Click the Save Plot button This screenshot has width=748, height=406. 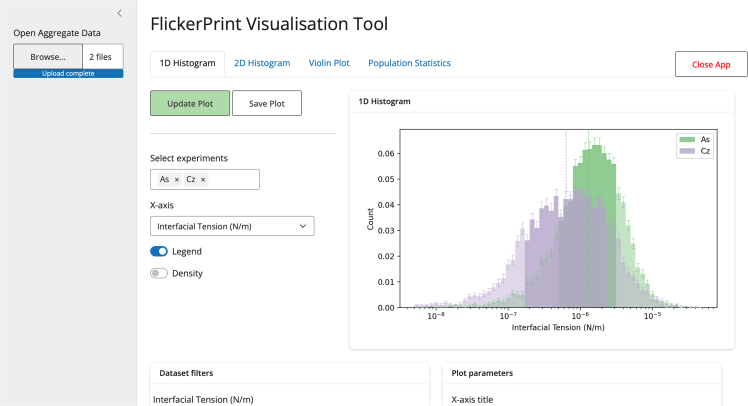[267, 103]
